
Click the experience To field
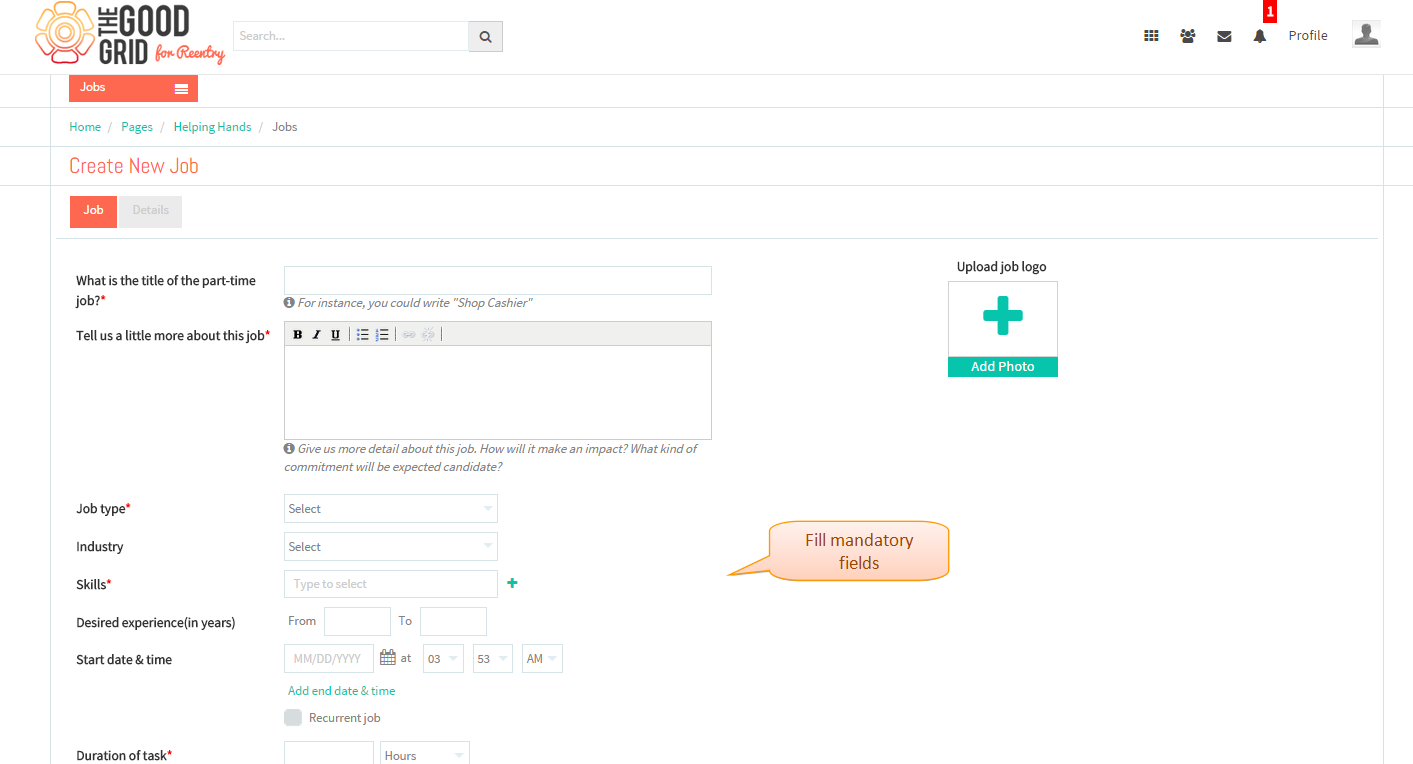[453, 621]
